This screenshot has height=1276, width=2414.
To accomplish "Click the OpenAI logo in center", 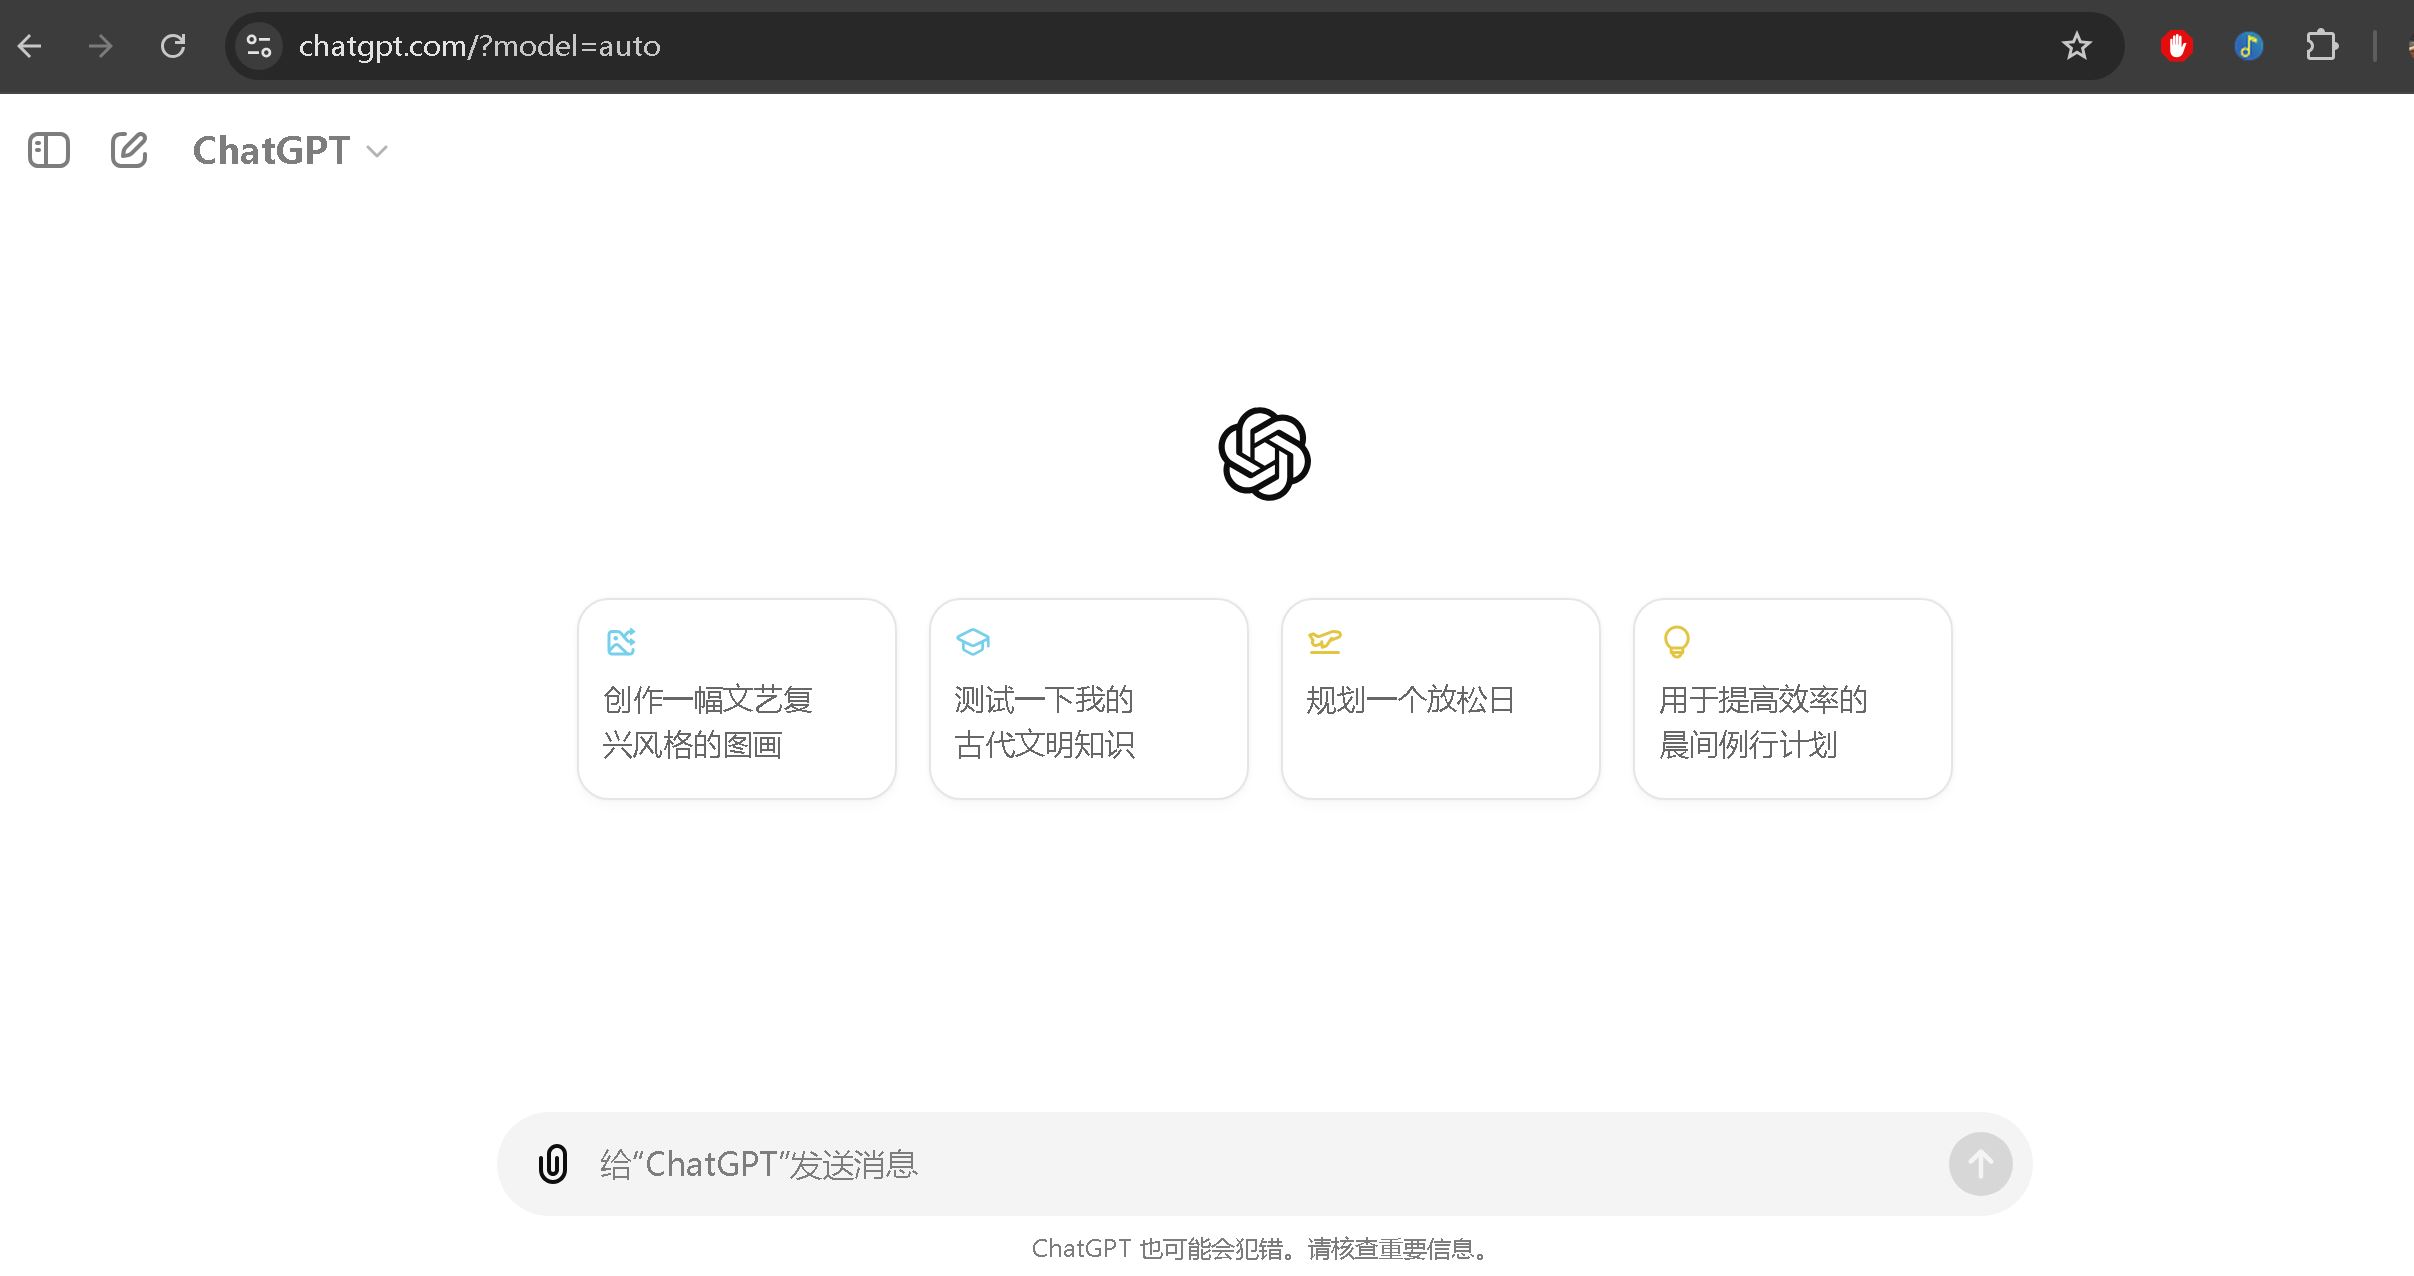I will pyautogui.click(x=1264, y=454).
